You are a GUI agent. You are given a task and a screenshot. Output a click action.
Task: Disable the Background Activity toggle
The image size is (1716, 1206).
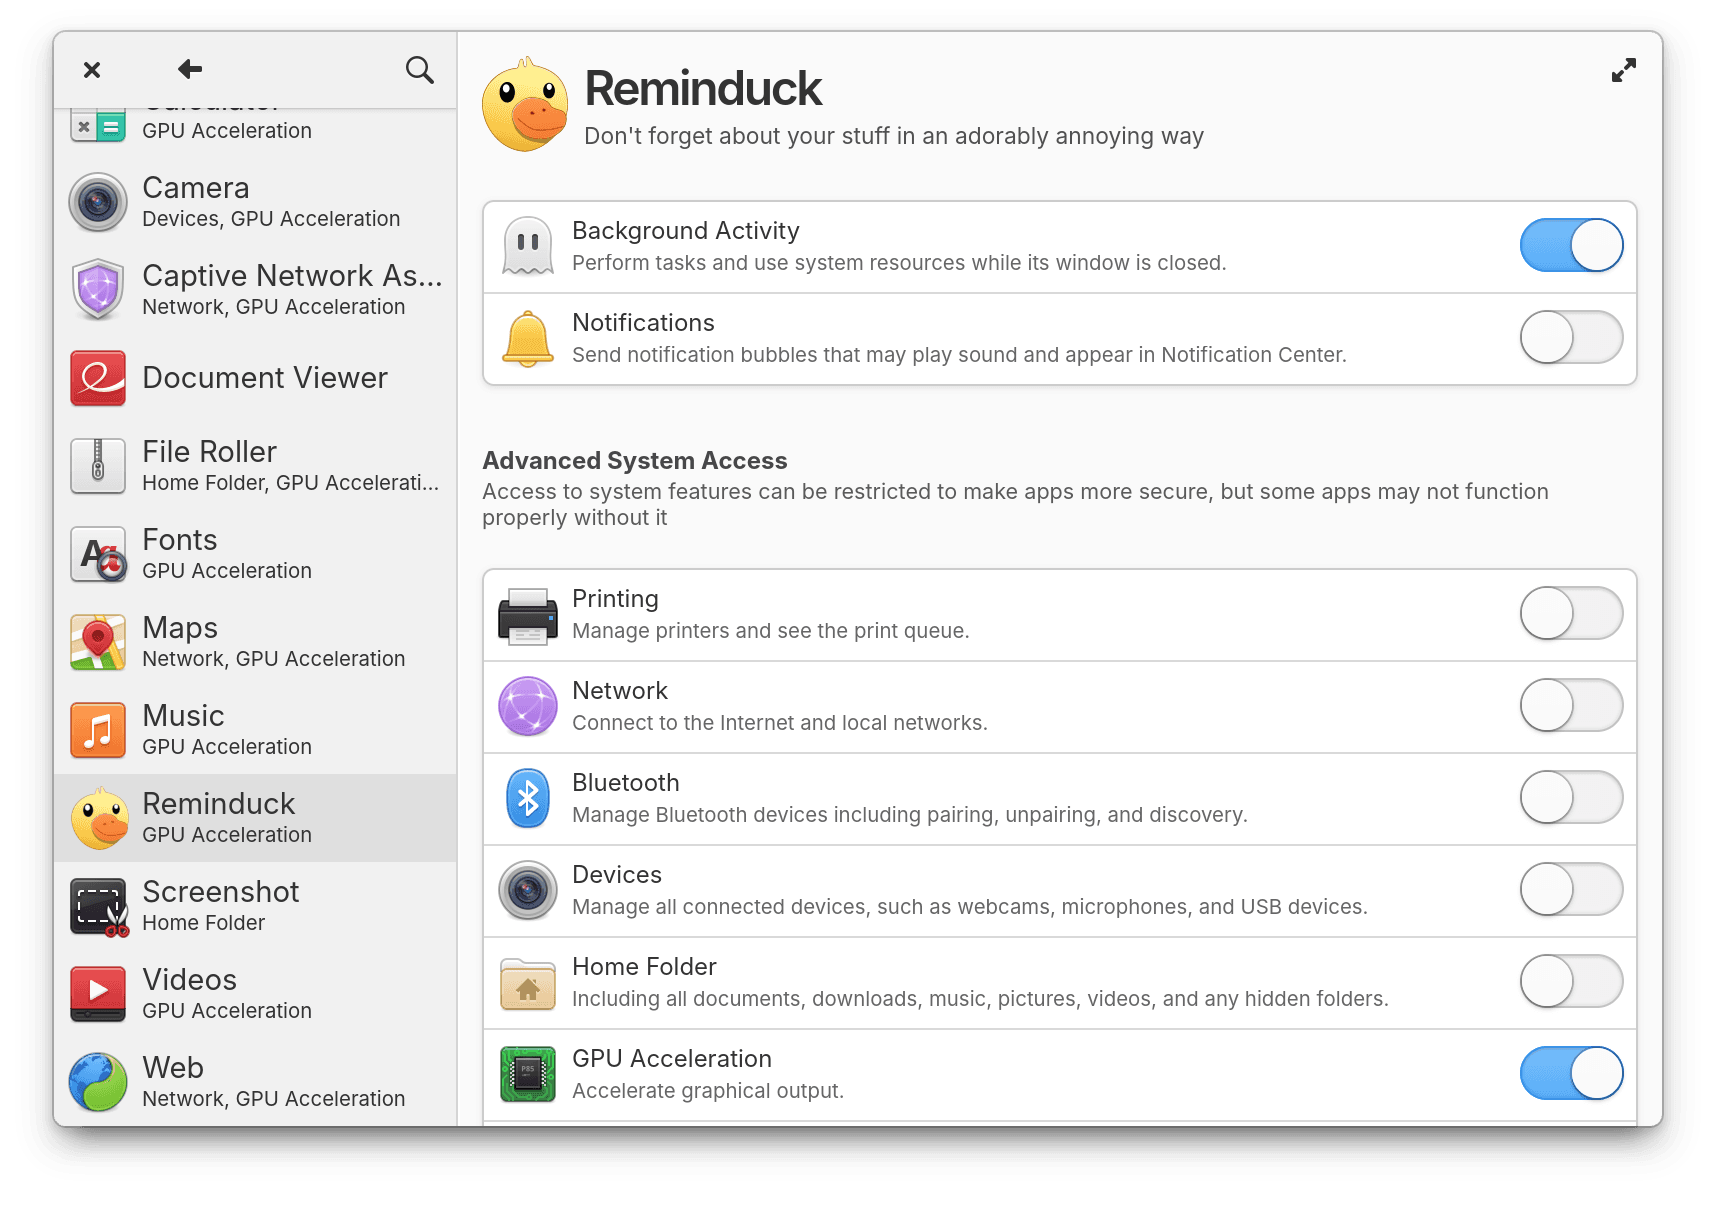tap(1571, 245)
